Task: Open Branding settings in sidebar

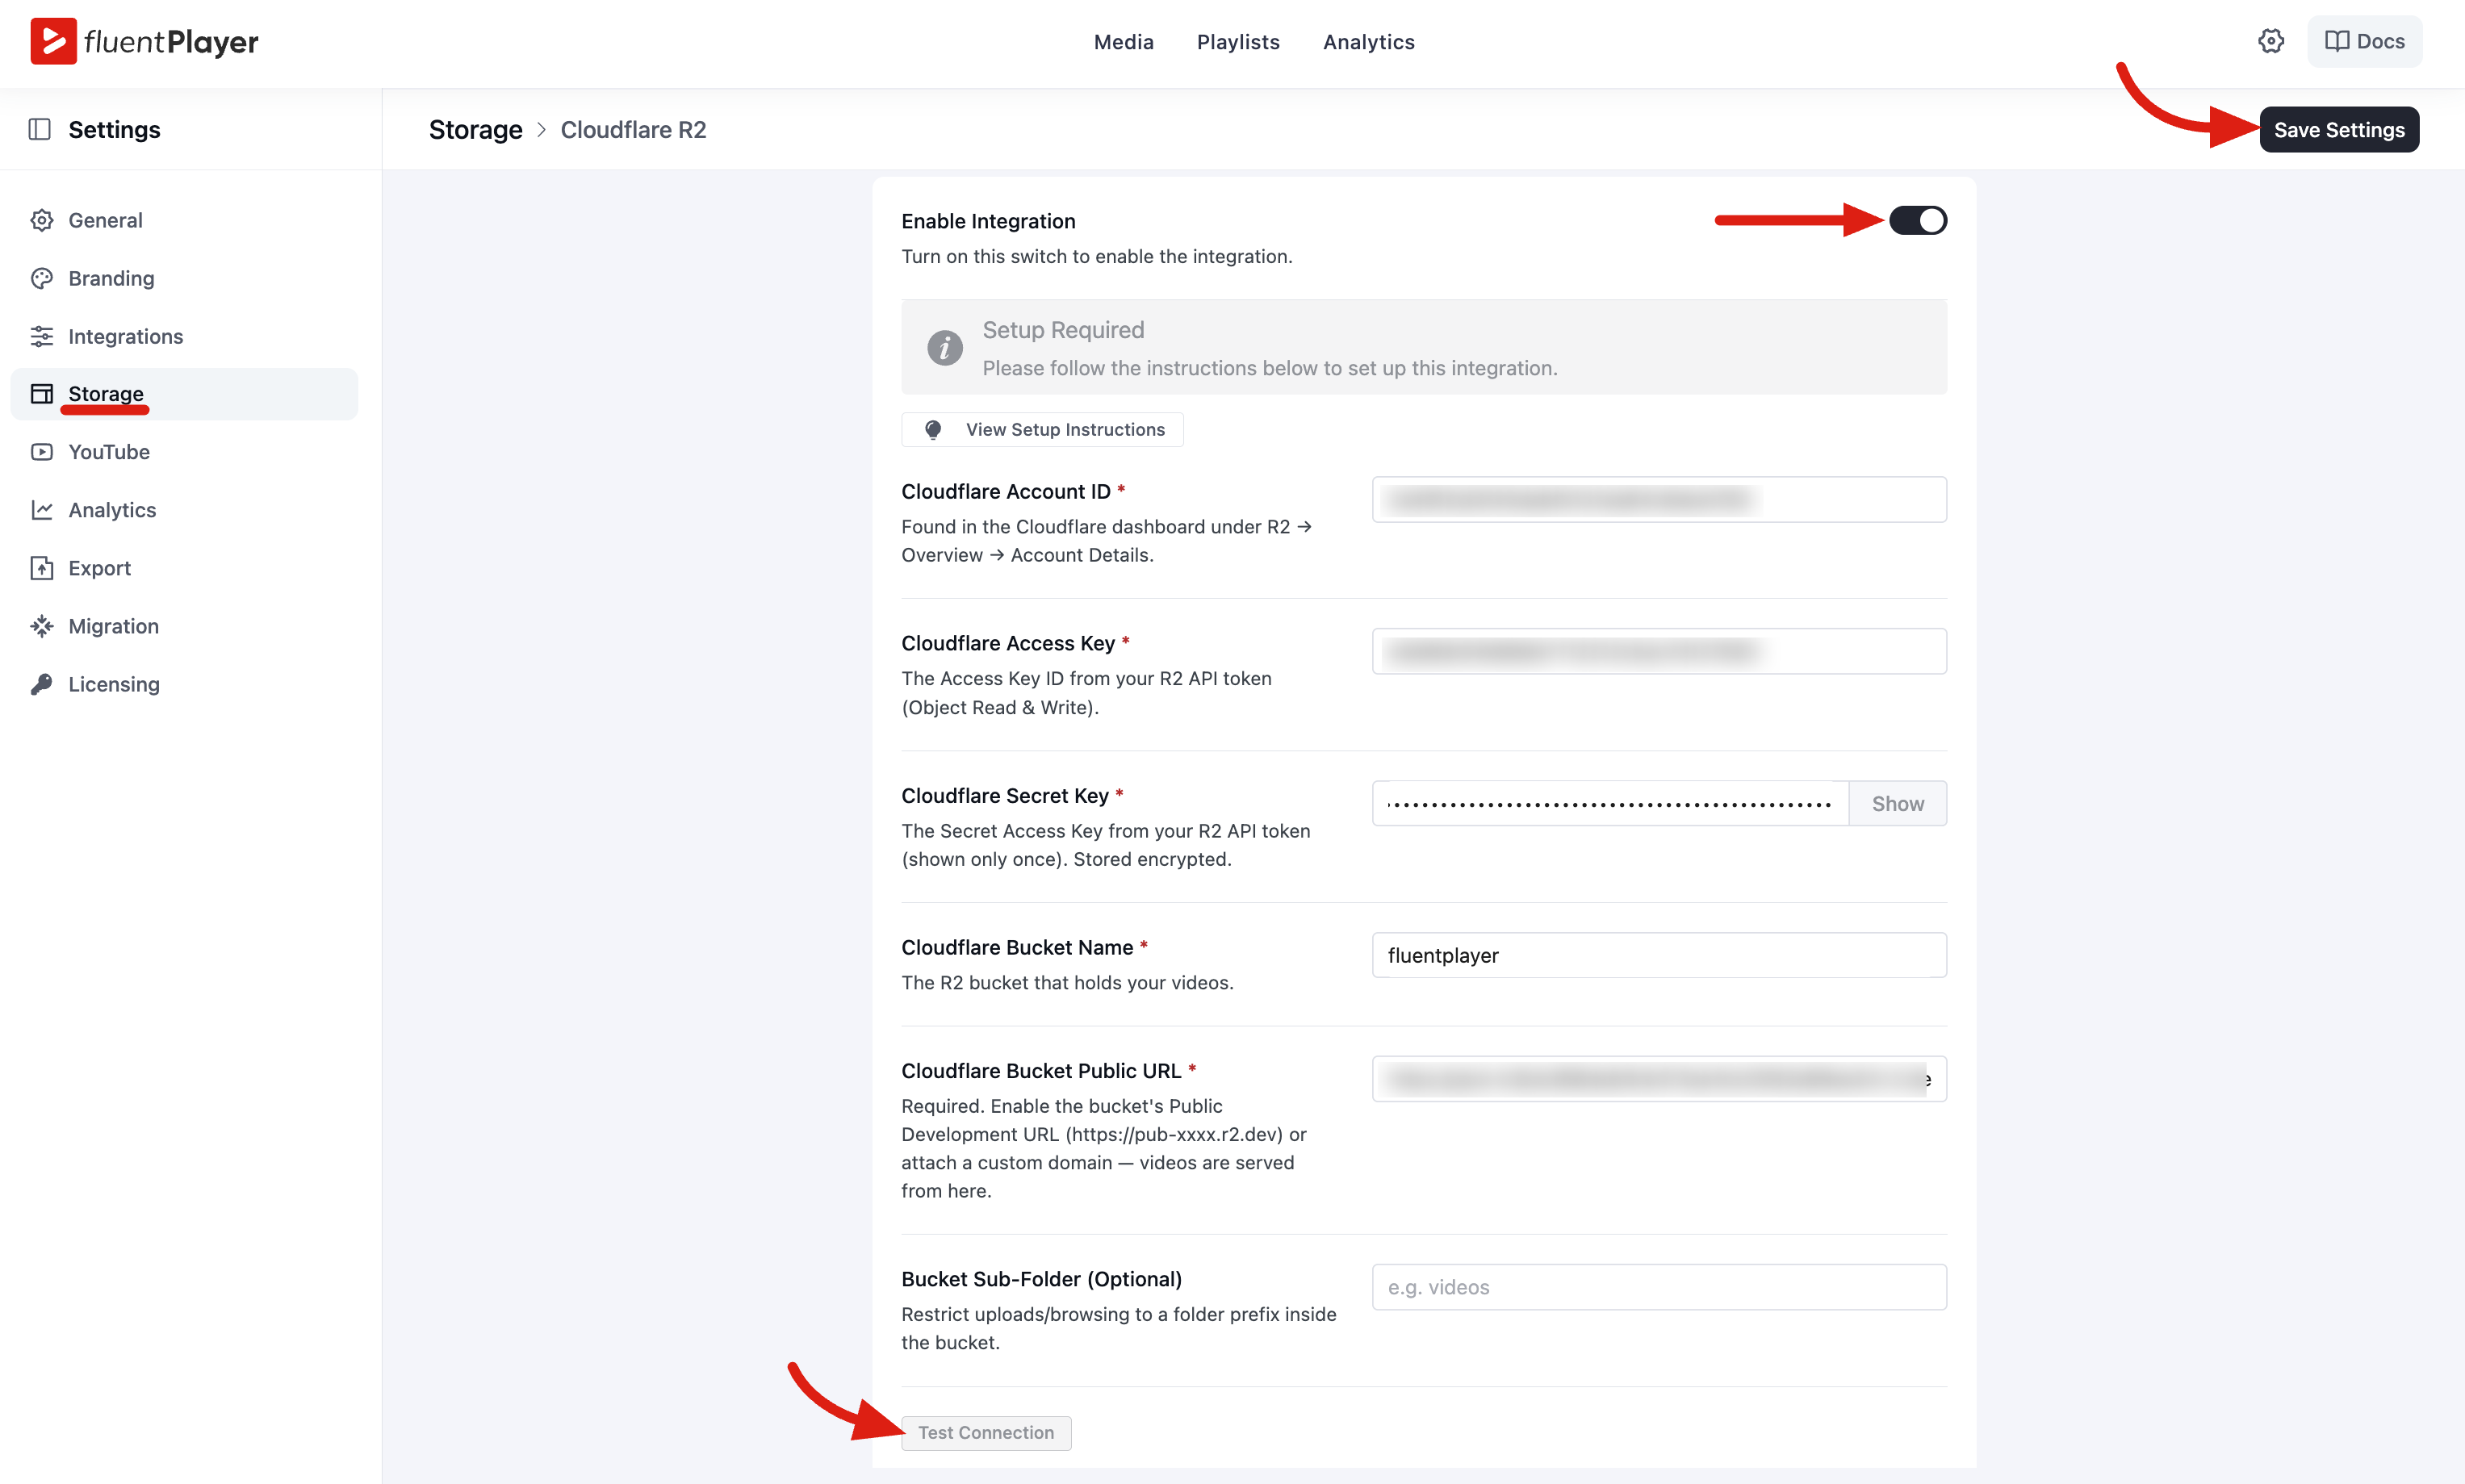Action: pos(184,278)
